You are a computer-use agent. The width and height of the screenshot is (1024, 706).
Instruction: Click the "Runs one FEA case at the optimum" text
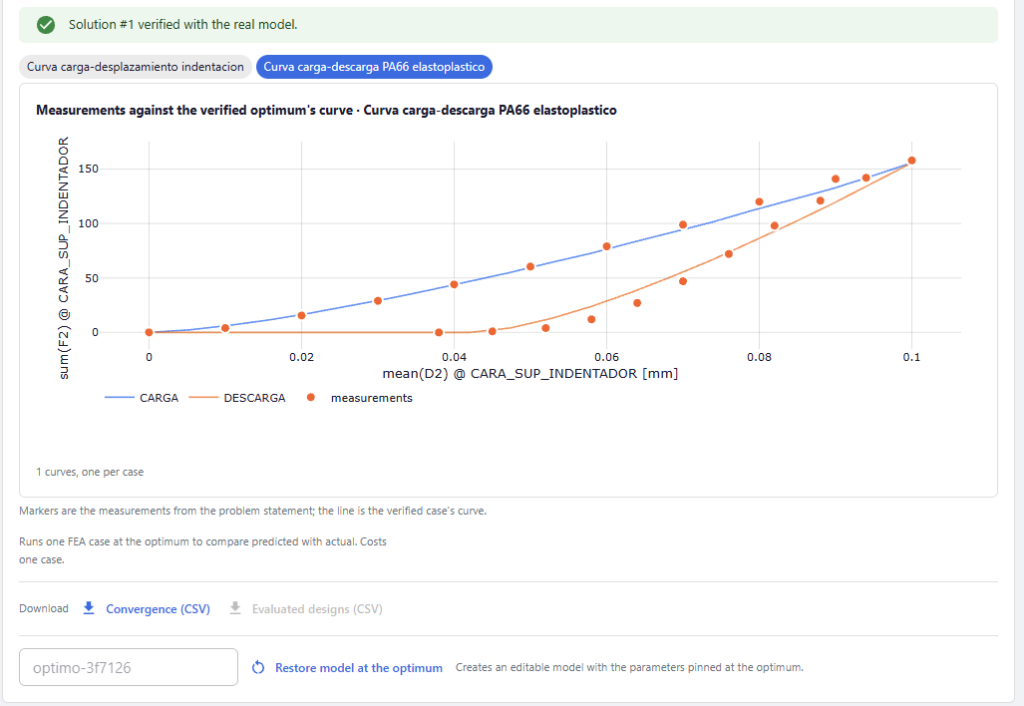pyautogui.click(x=202, y=551)
